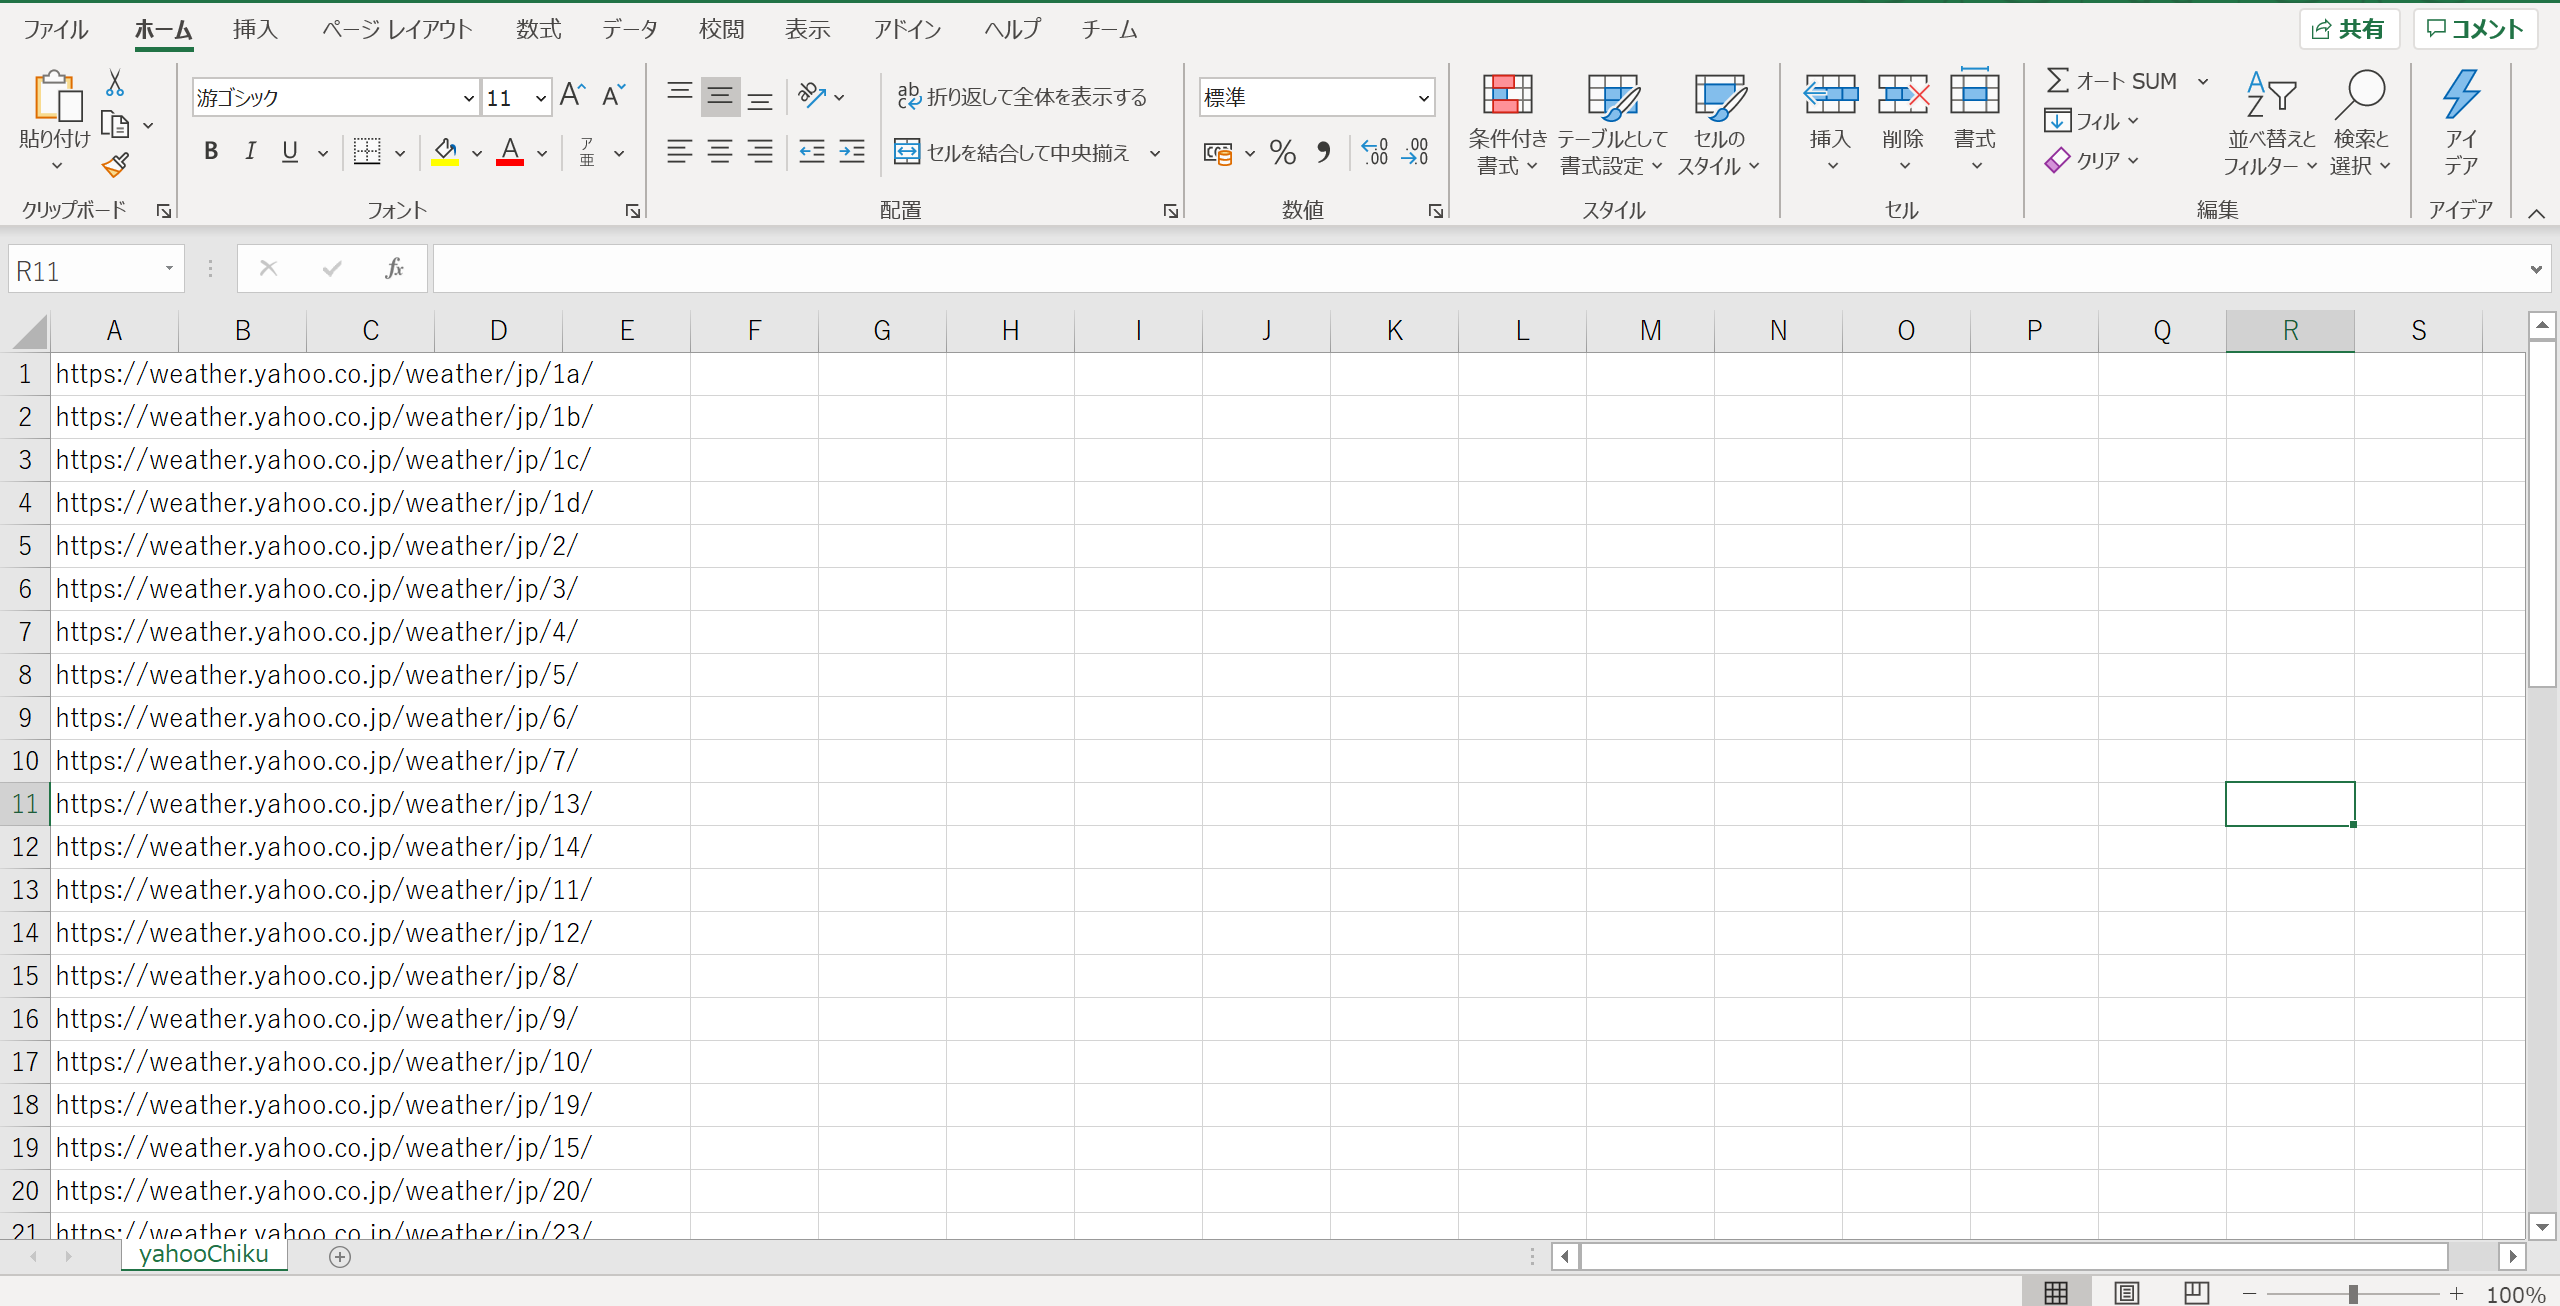
Task: Click the Cut scissors icon
Action: 115,83
